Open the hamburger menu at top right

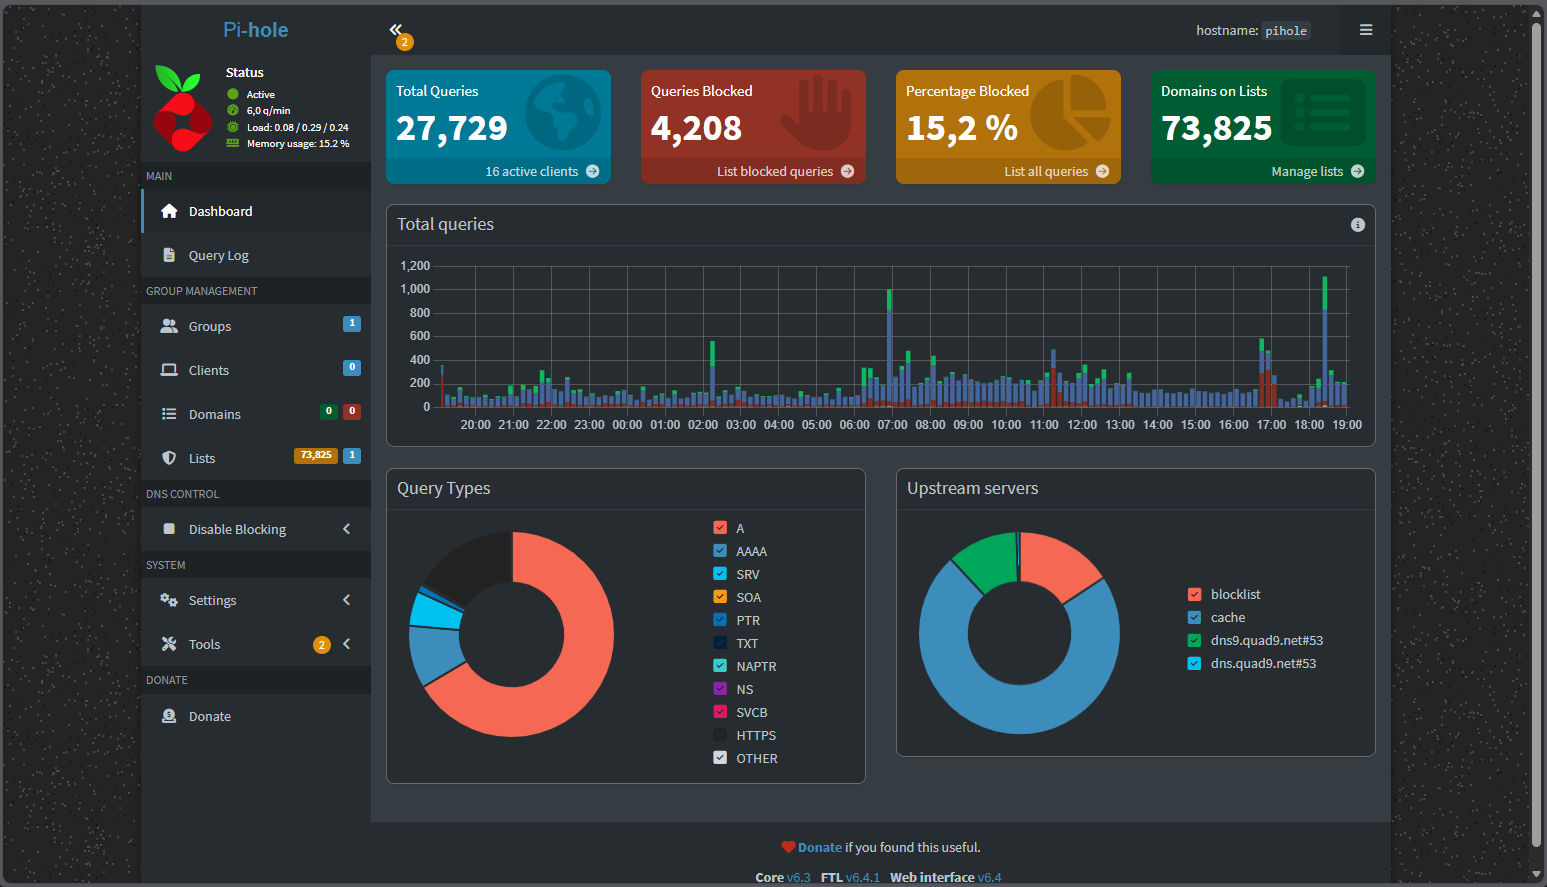pos(1365,30)
